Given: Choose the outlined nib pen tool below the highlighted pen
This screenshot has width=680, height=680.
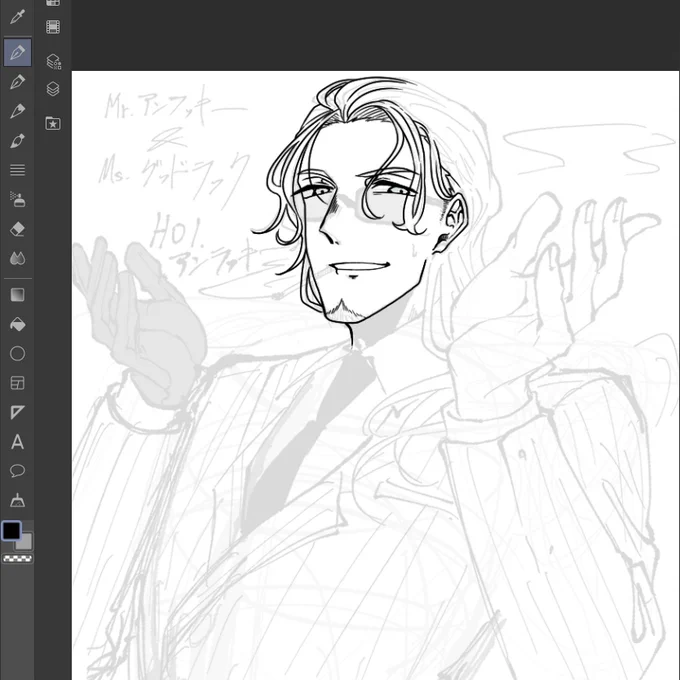Looking at the screenshot, I should click(x=17, y=82).
